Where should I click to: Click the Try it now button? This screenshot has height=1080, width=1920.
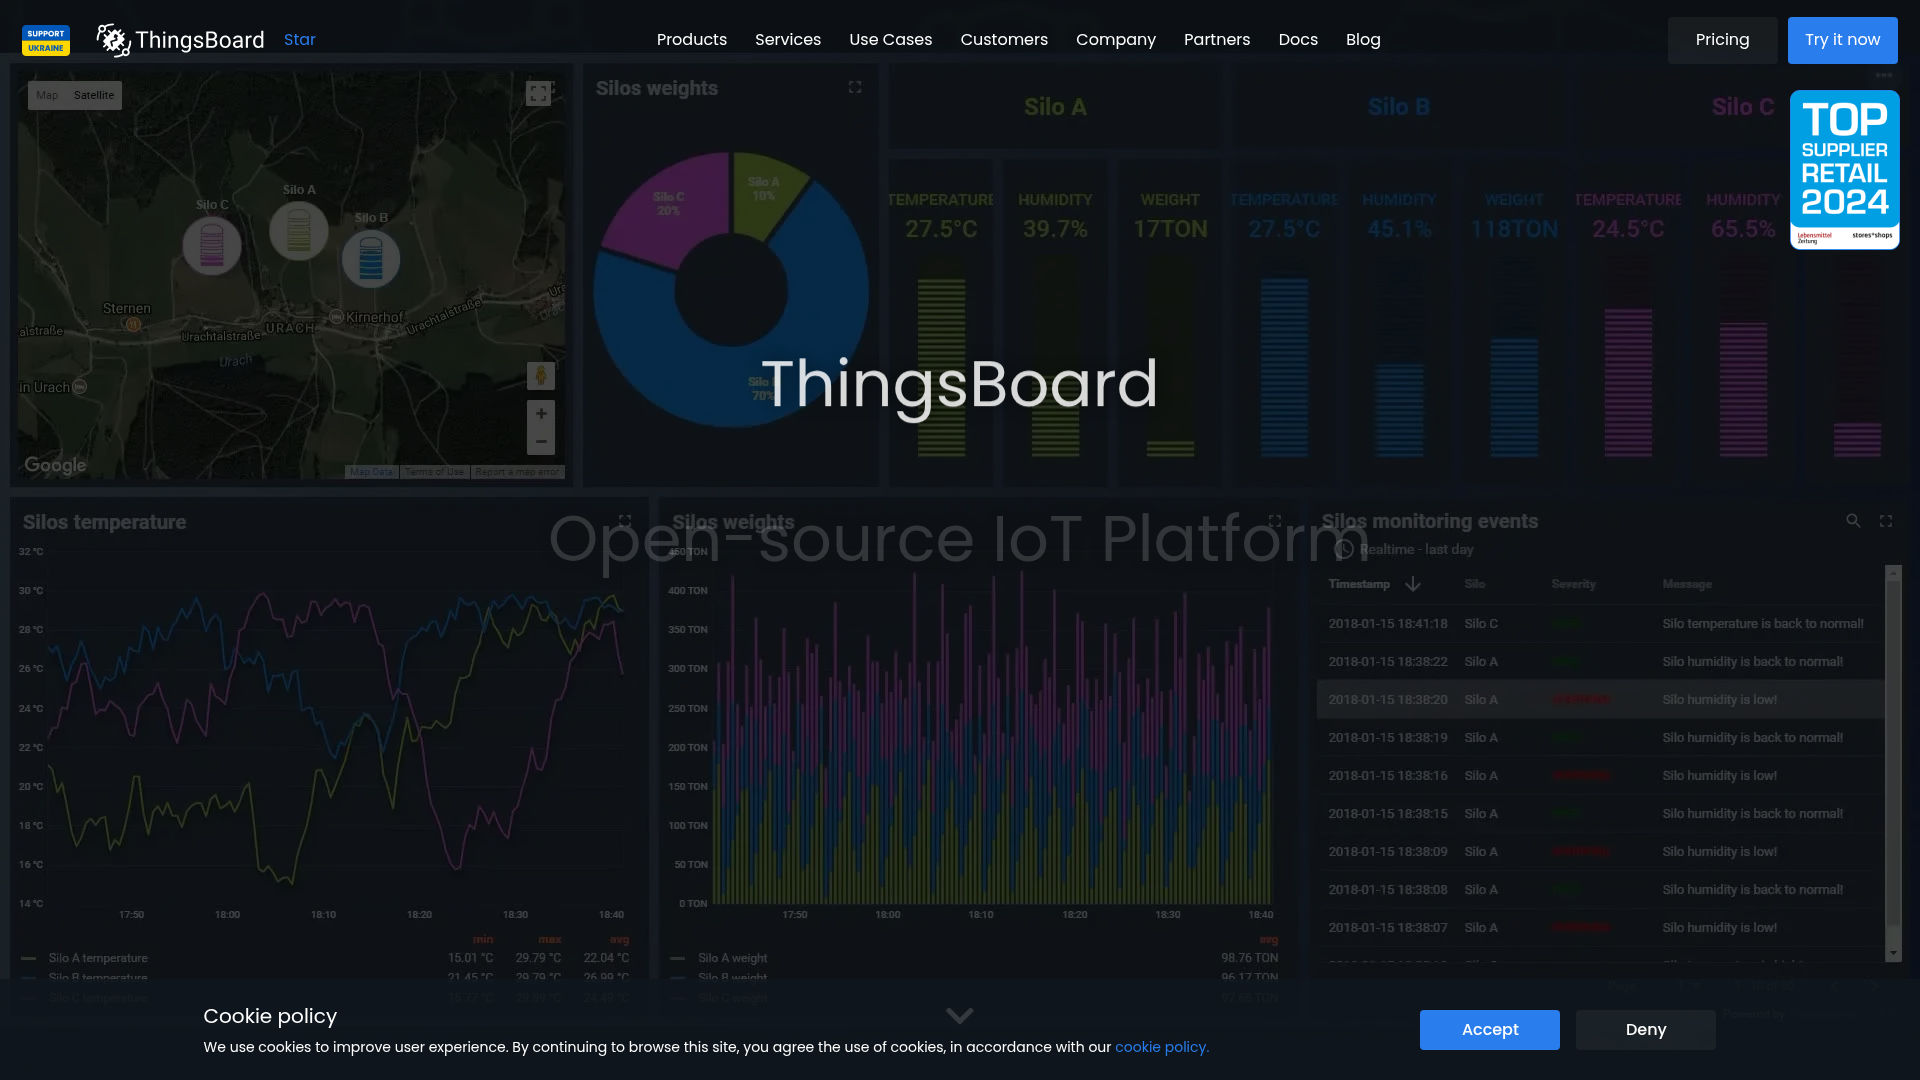tap(1842, 40)
